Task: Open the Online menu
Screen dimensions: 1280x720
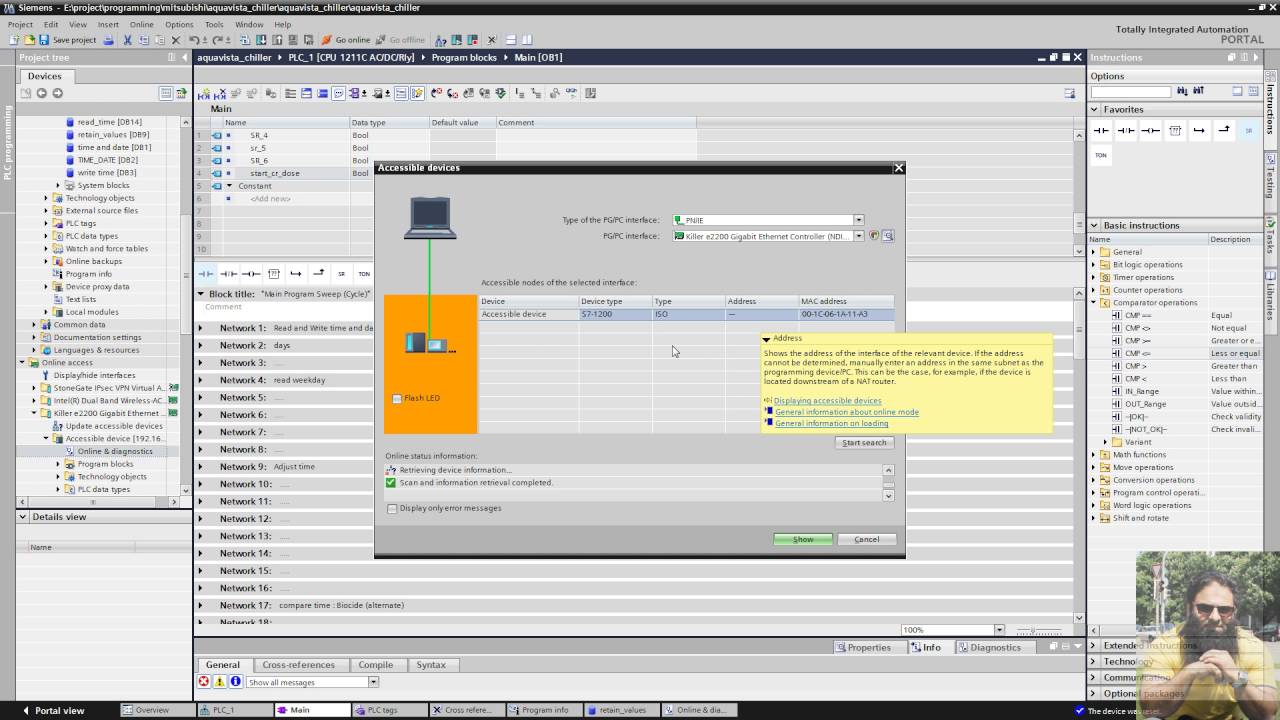Action: point(142,24)
